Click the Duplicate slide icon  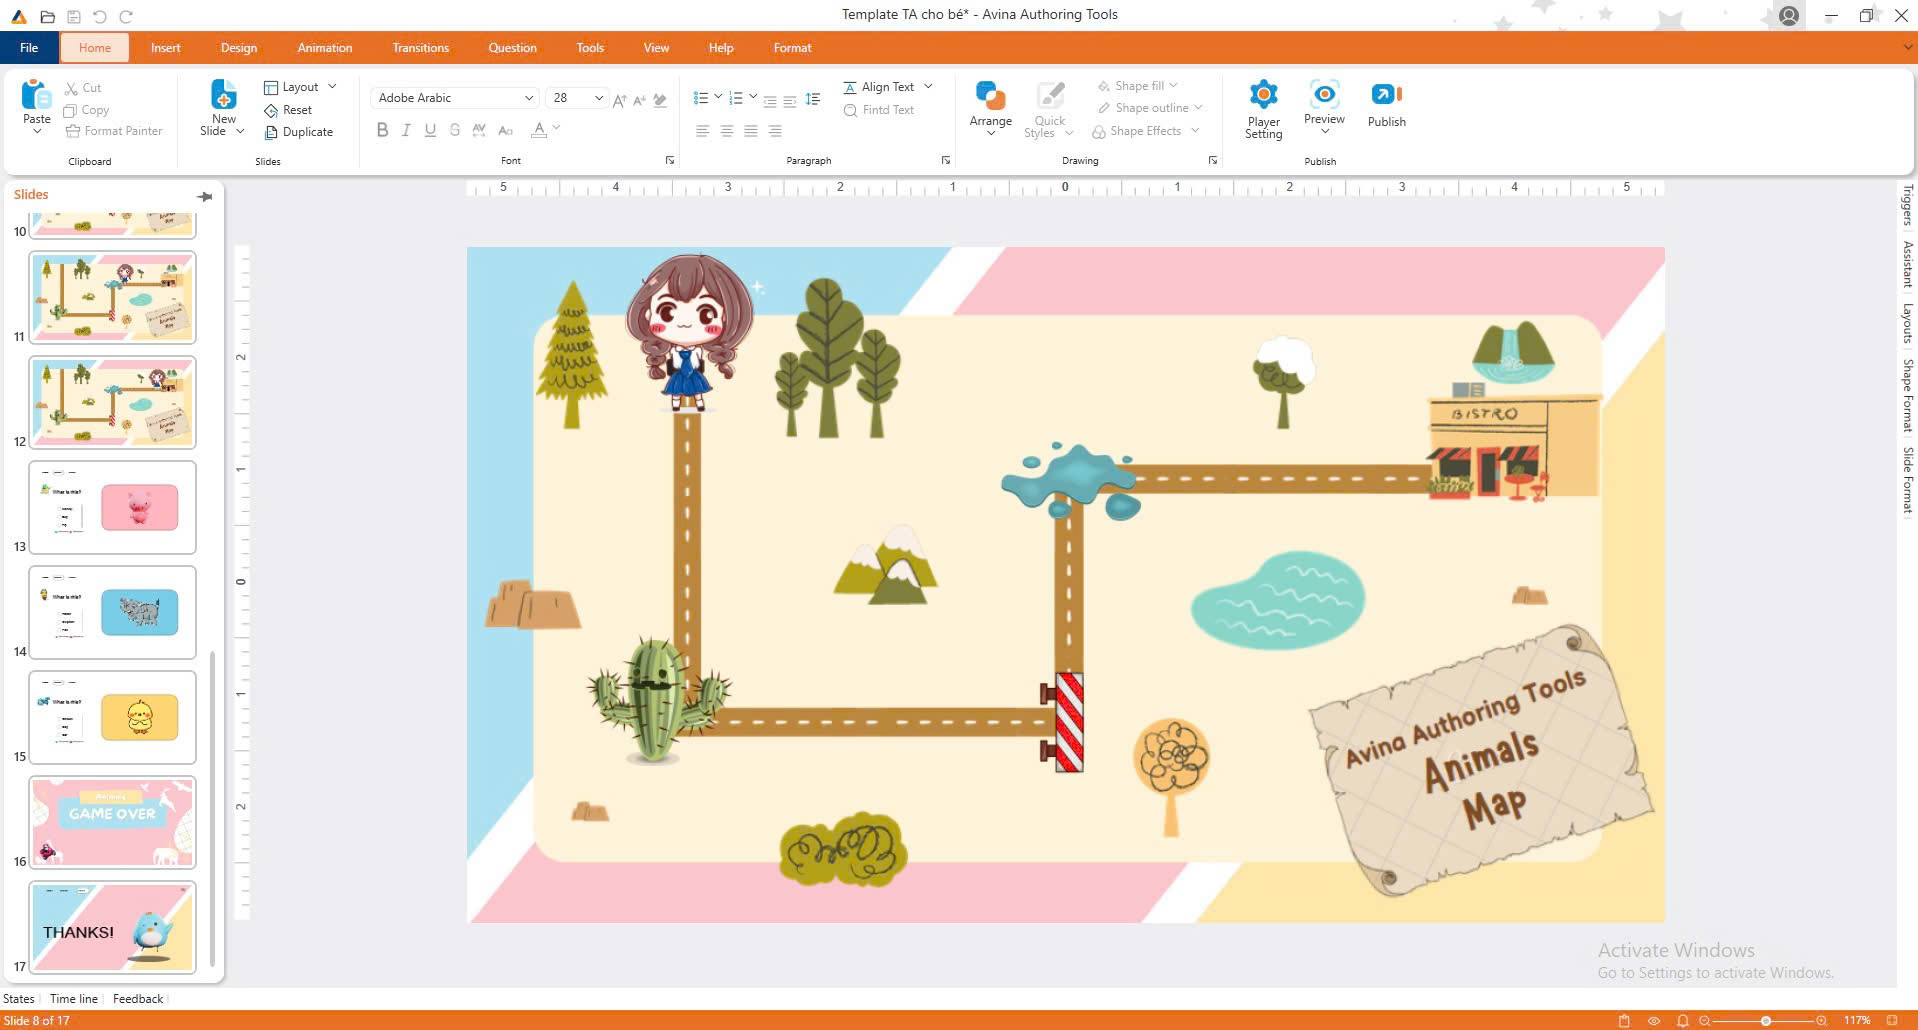point(271,132)
